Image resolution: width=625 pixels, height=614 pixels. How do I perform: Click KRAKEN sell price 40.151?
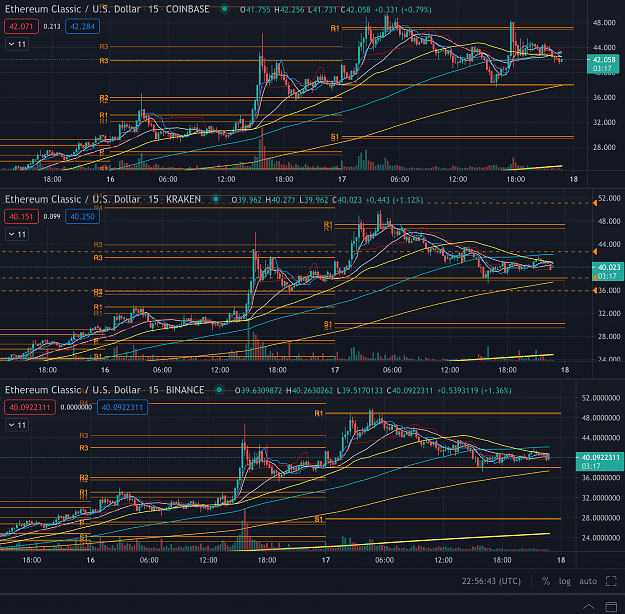(21, 216)
